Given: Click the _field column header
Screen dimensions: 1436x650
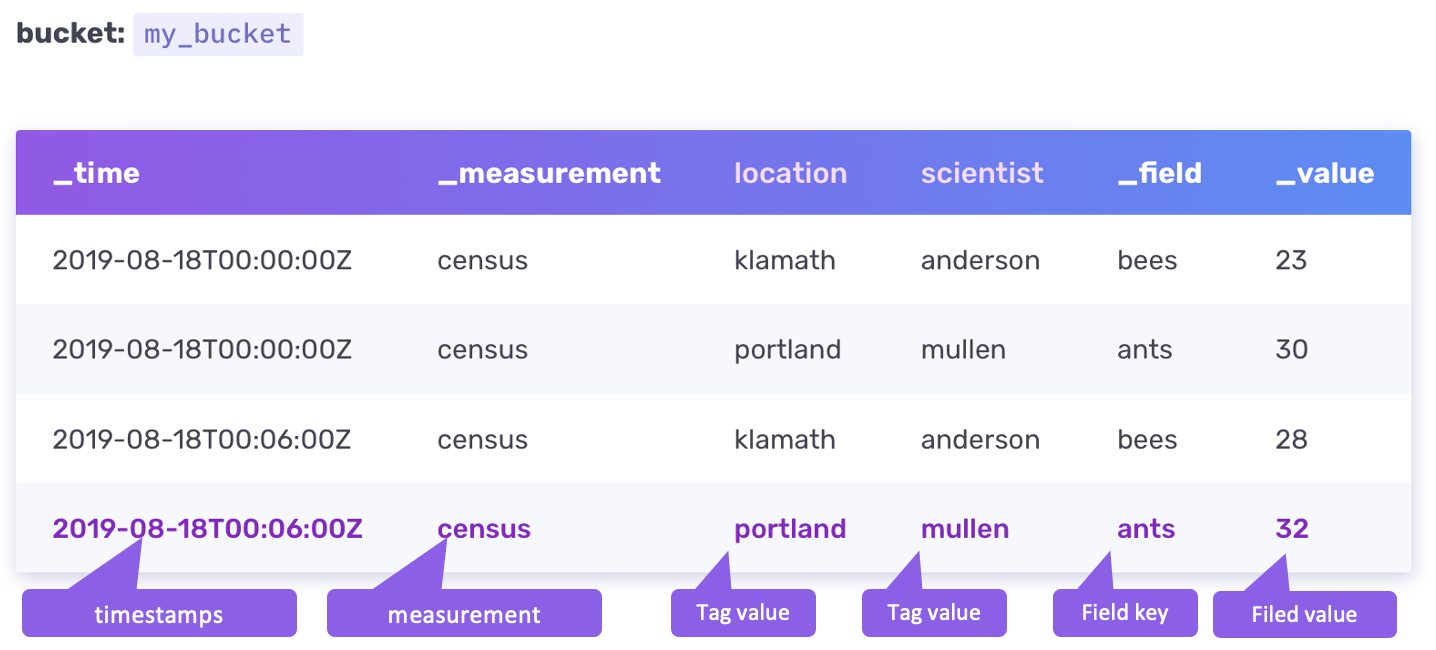Looking at the screenshot, I should click(x=1159, y=173).
